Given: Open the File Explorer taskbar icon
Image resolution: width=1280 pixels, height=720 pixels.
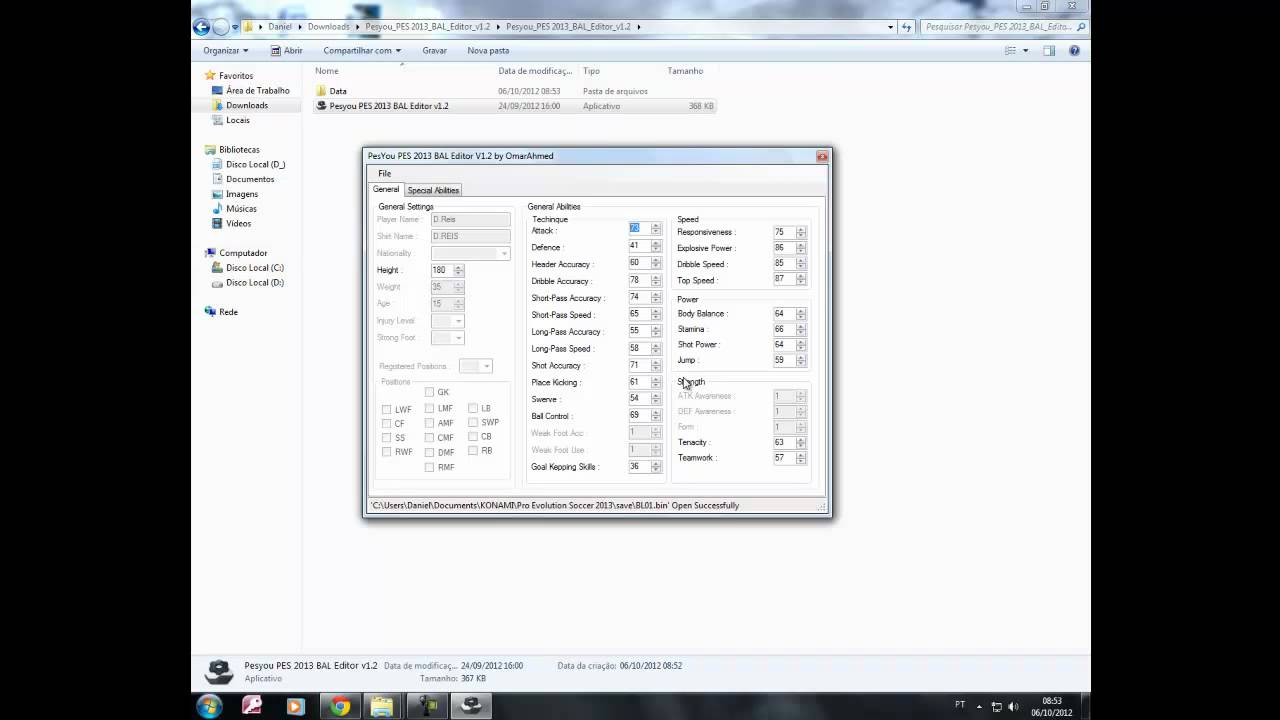Looking at the screenshot, I should pyautogui.click(x=382, y=706).
